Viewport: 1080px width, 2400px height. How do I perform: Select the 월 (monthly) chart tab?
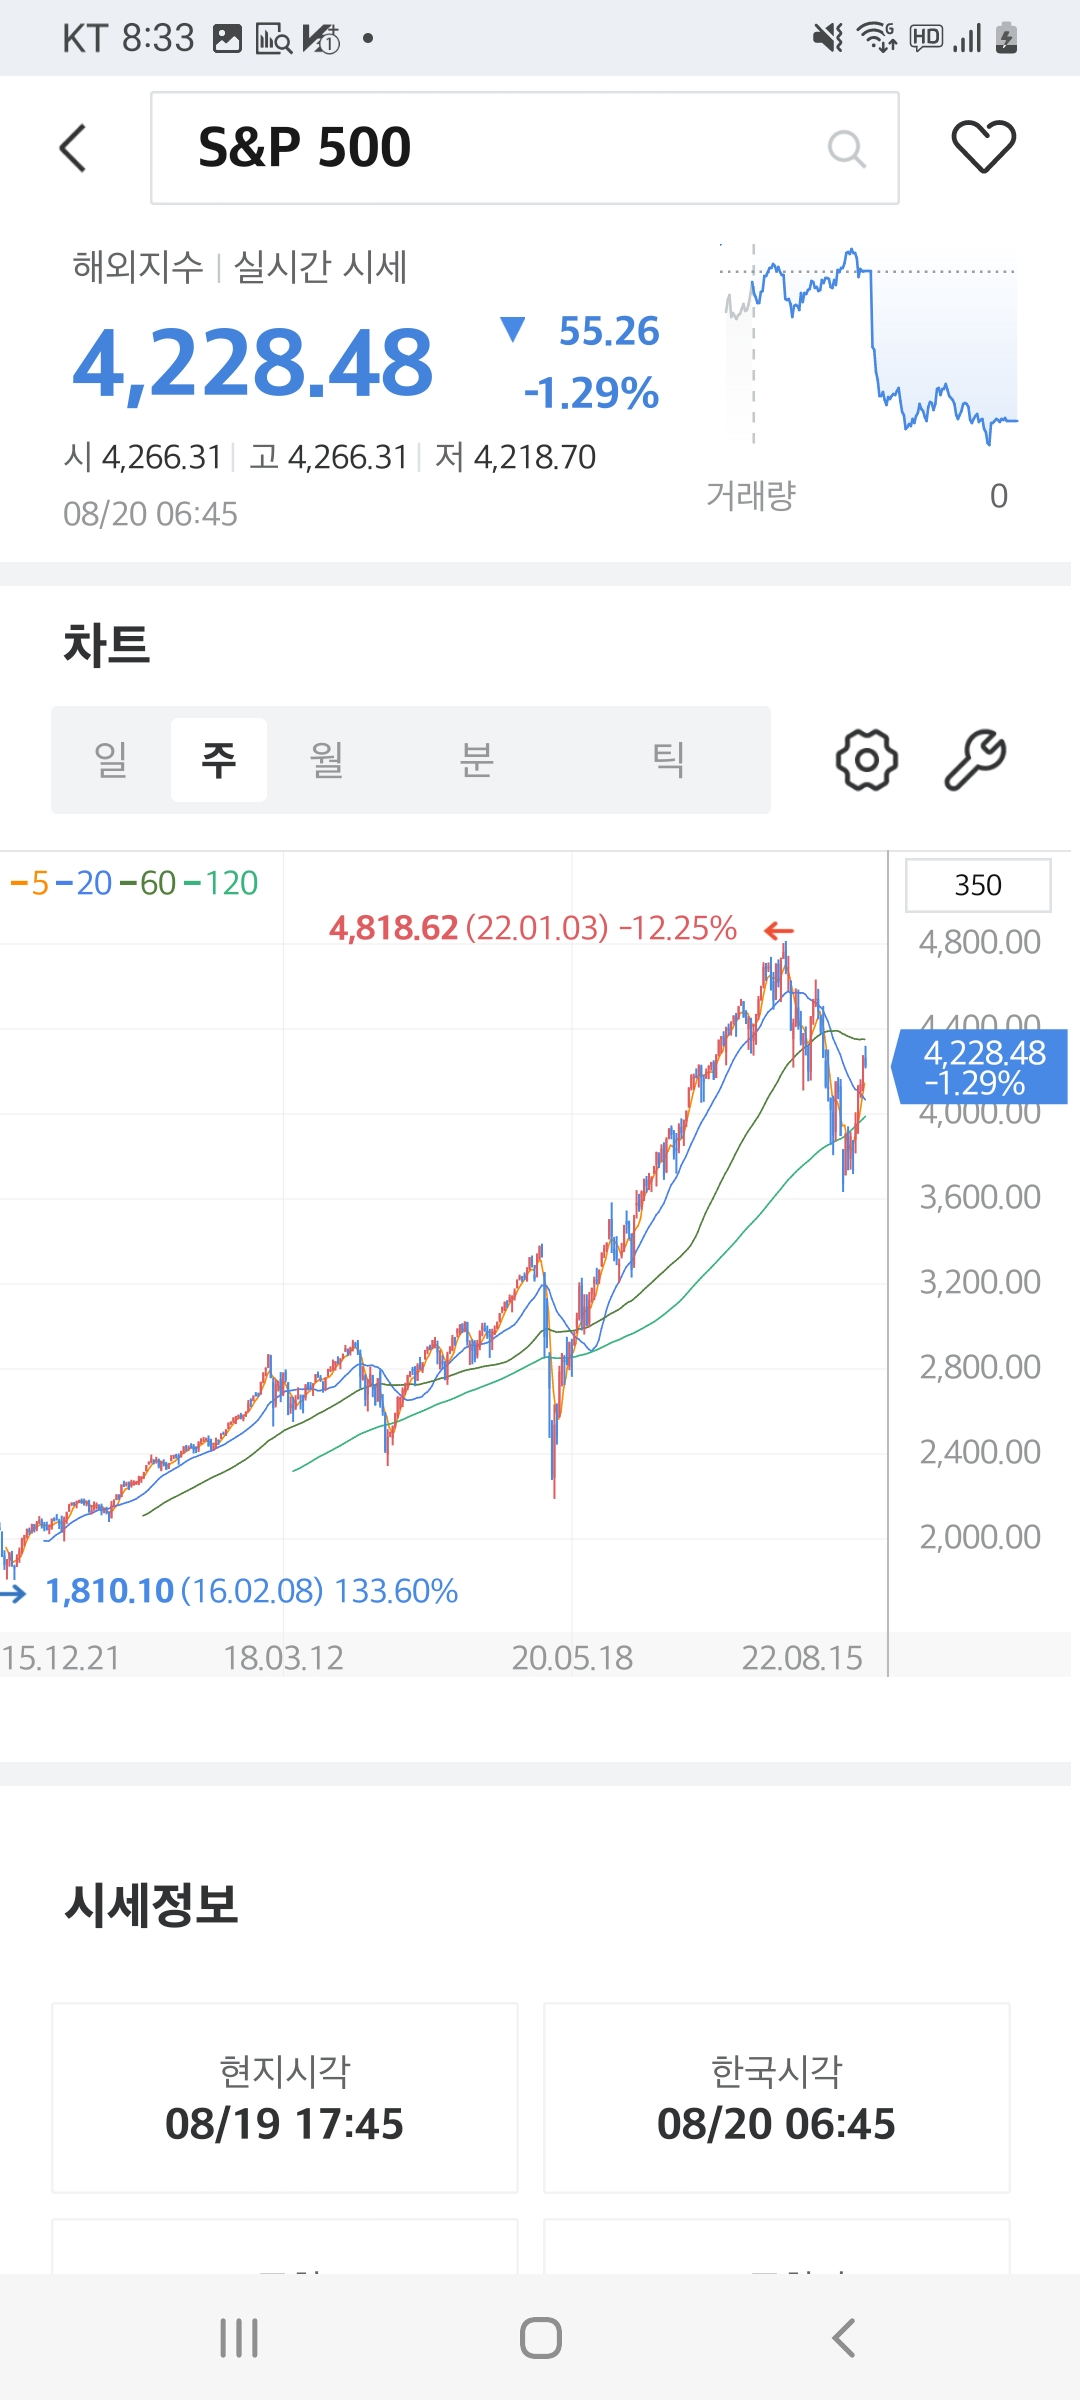(327, 760)
